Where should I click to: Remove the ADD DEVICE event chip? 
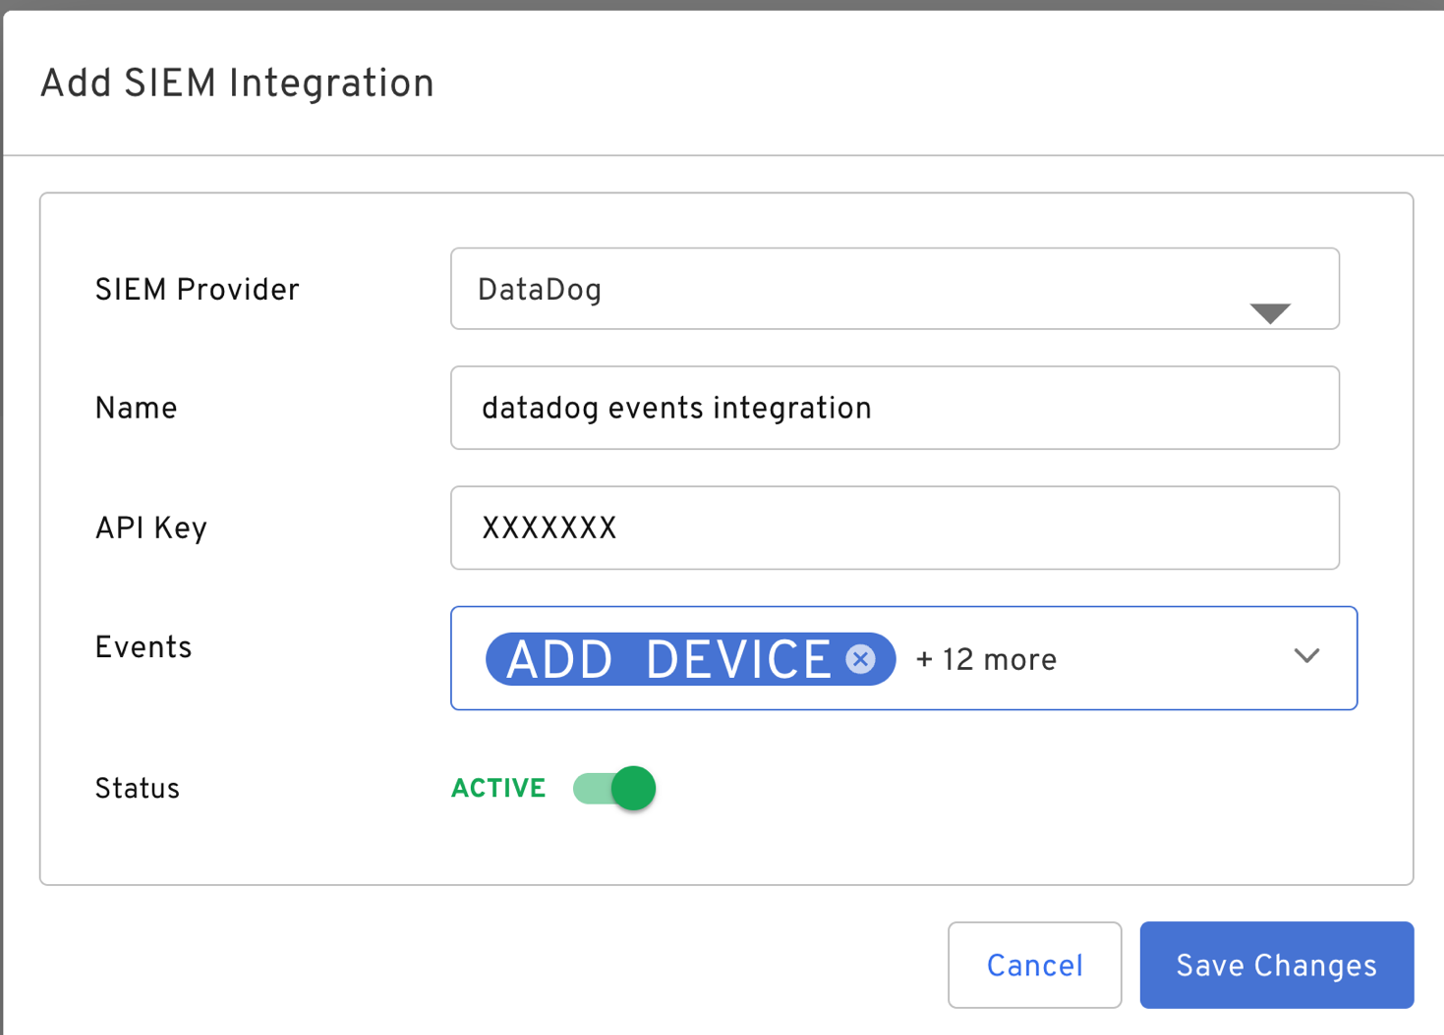coord(860,659)
